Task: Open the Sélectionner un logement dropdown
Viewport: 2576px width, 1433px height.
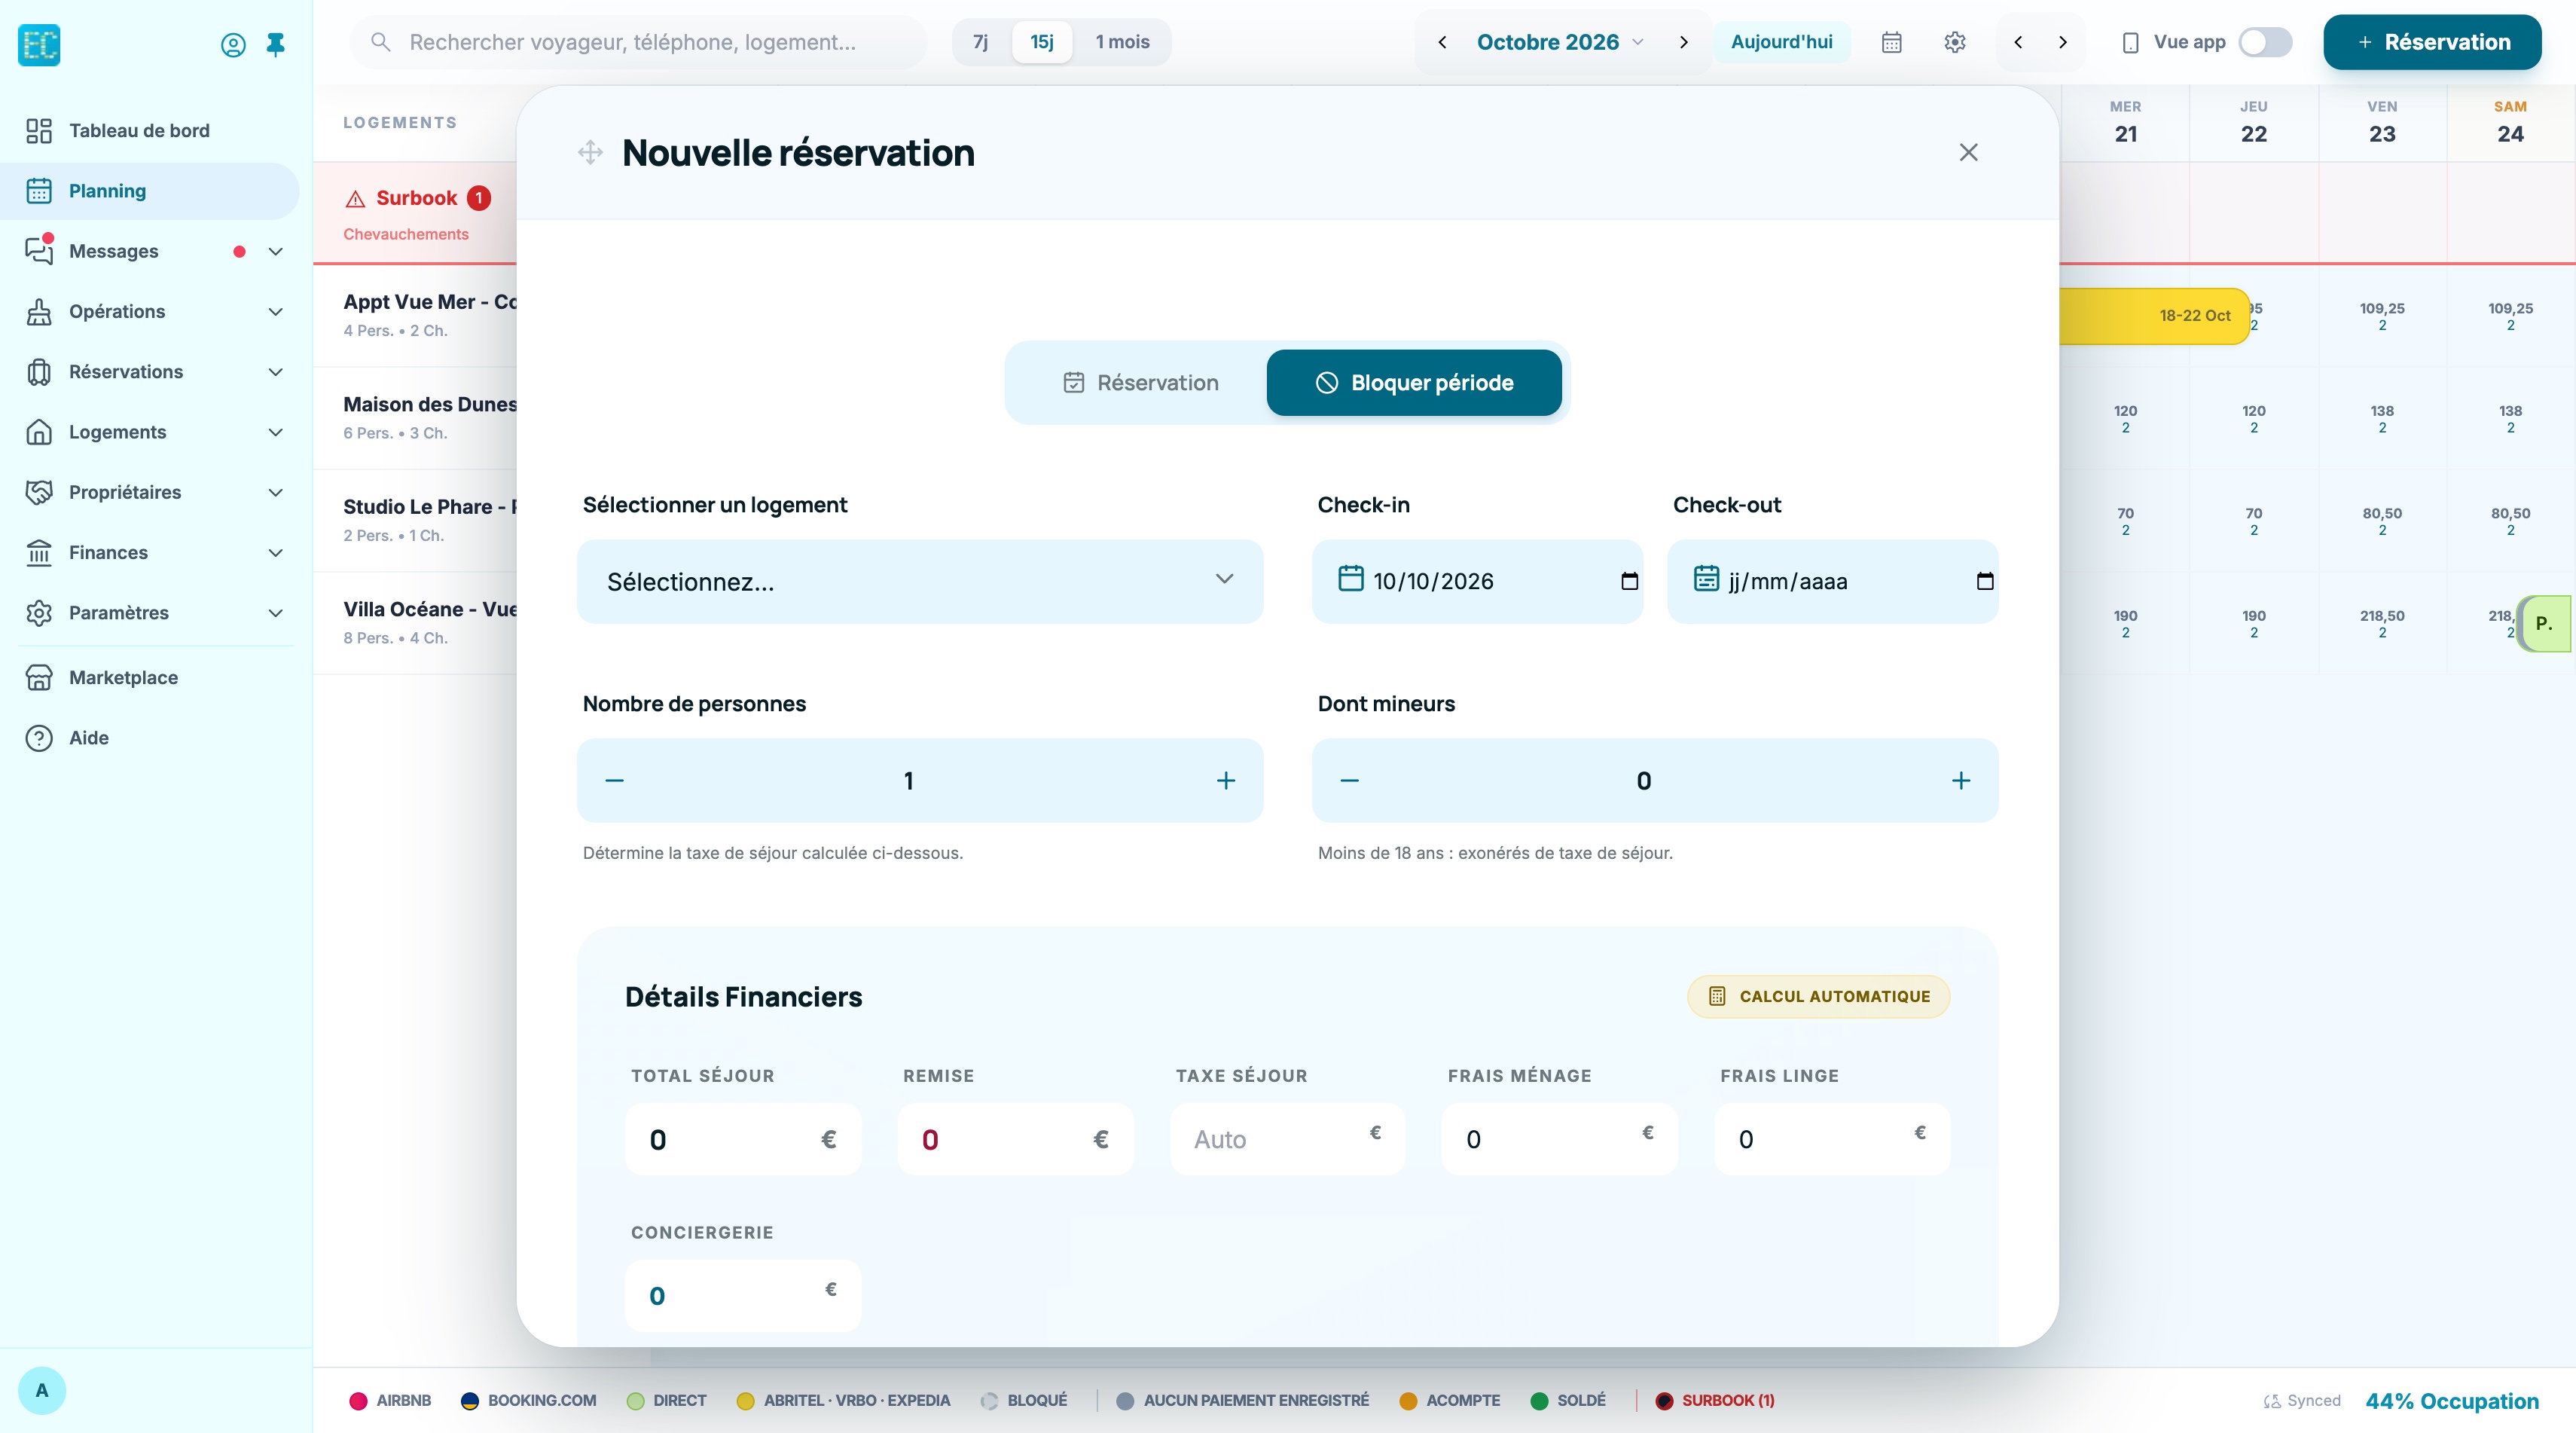Action: (920, 582)
